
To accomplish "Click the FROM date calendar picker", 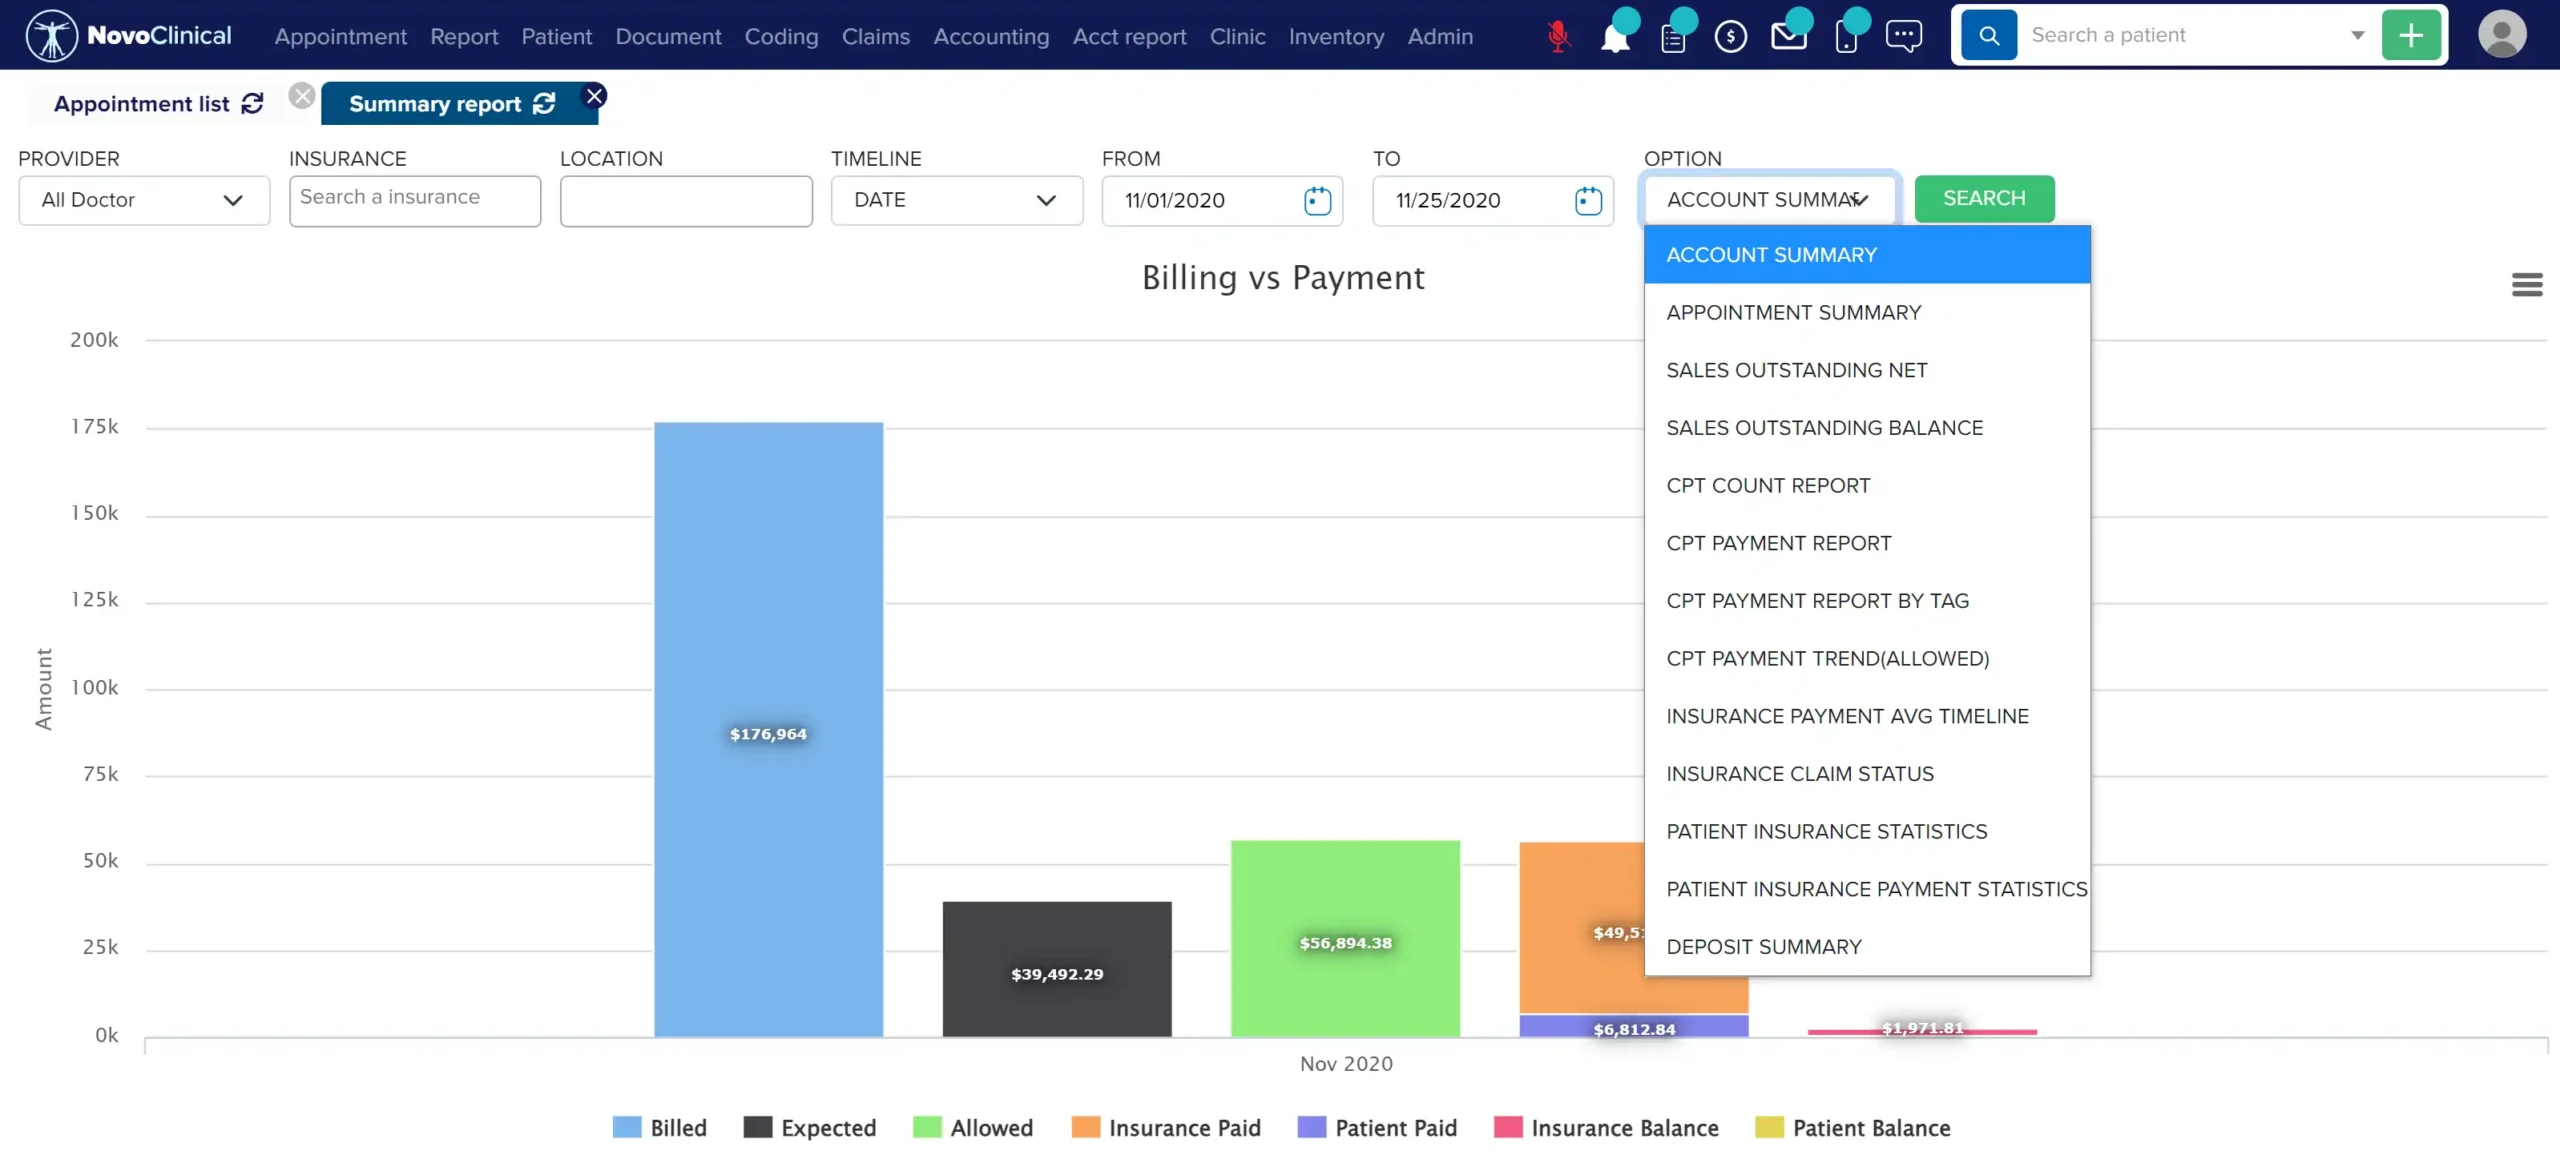I will click(x=1317, y=200).
